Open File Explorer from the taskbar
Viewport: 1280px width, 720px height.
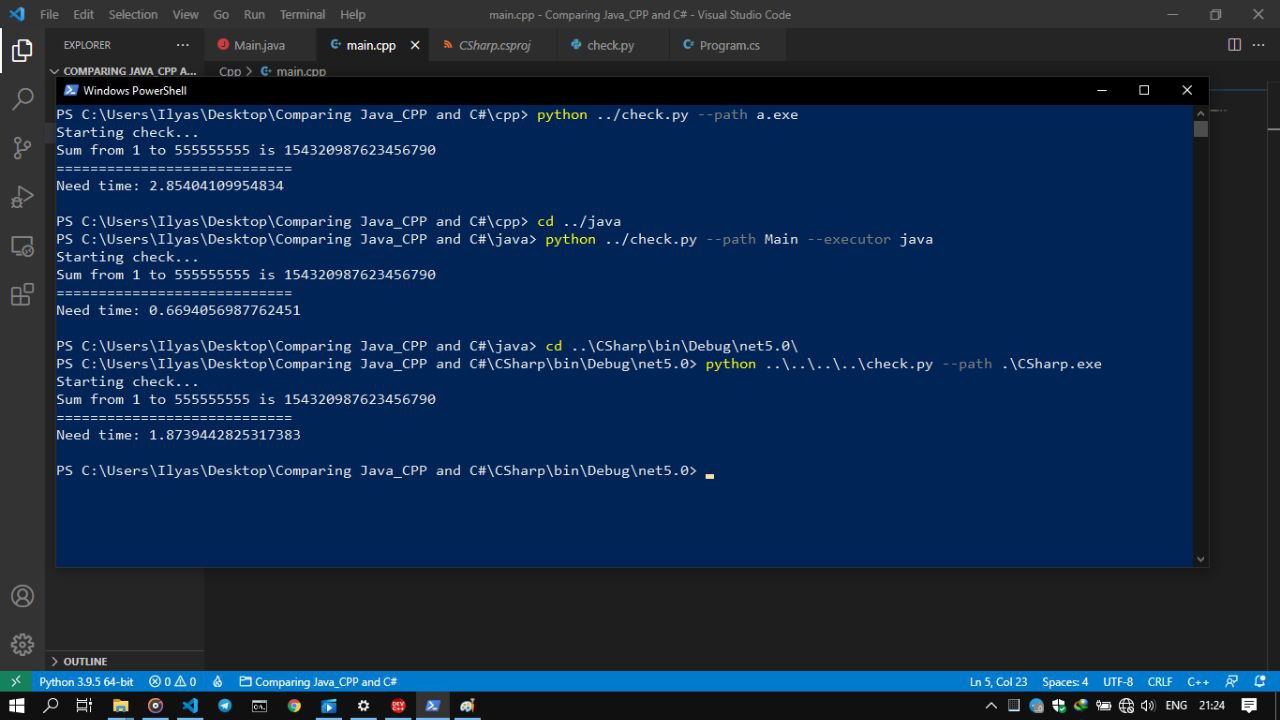tap(120, 706)
